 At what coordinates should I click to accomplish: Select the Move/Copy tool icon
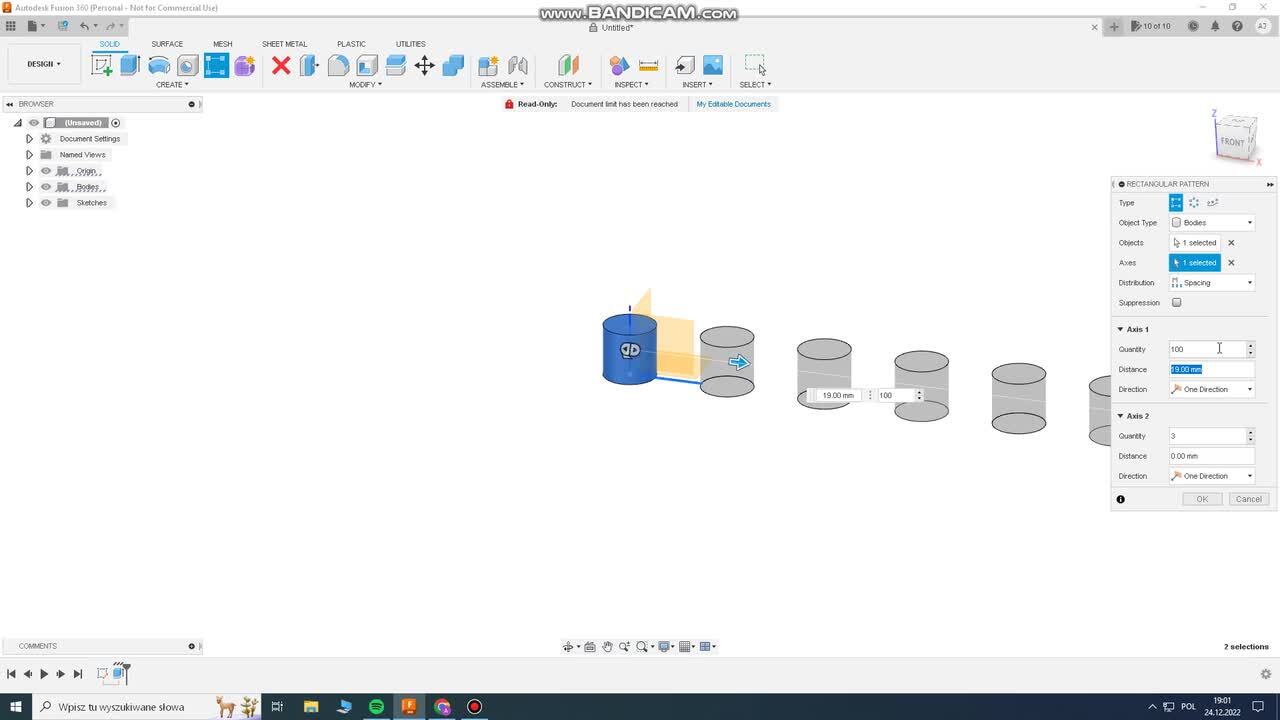(x=424, y=65)
